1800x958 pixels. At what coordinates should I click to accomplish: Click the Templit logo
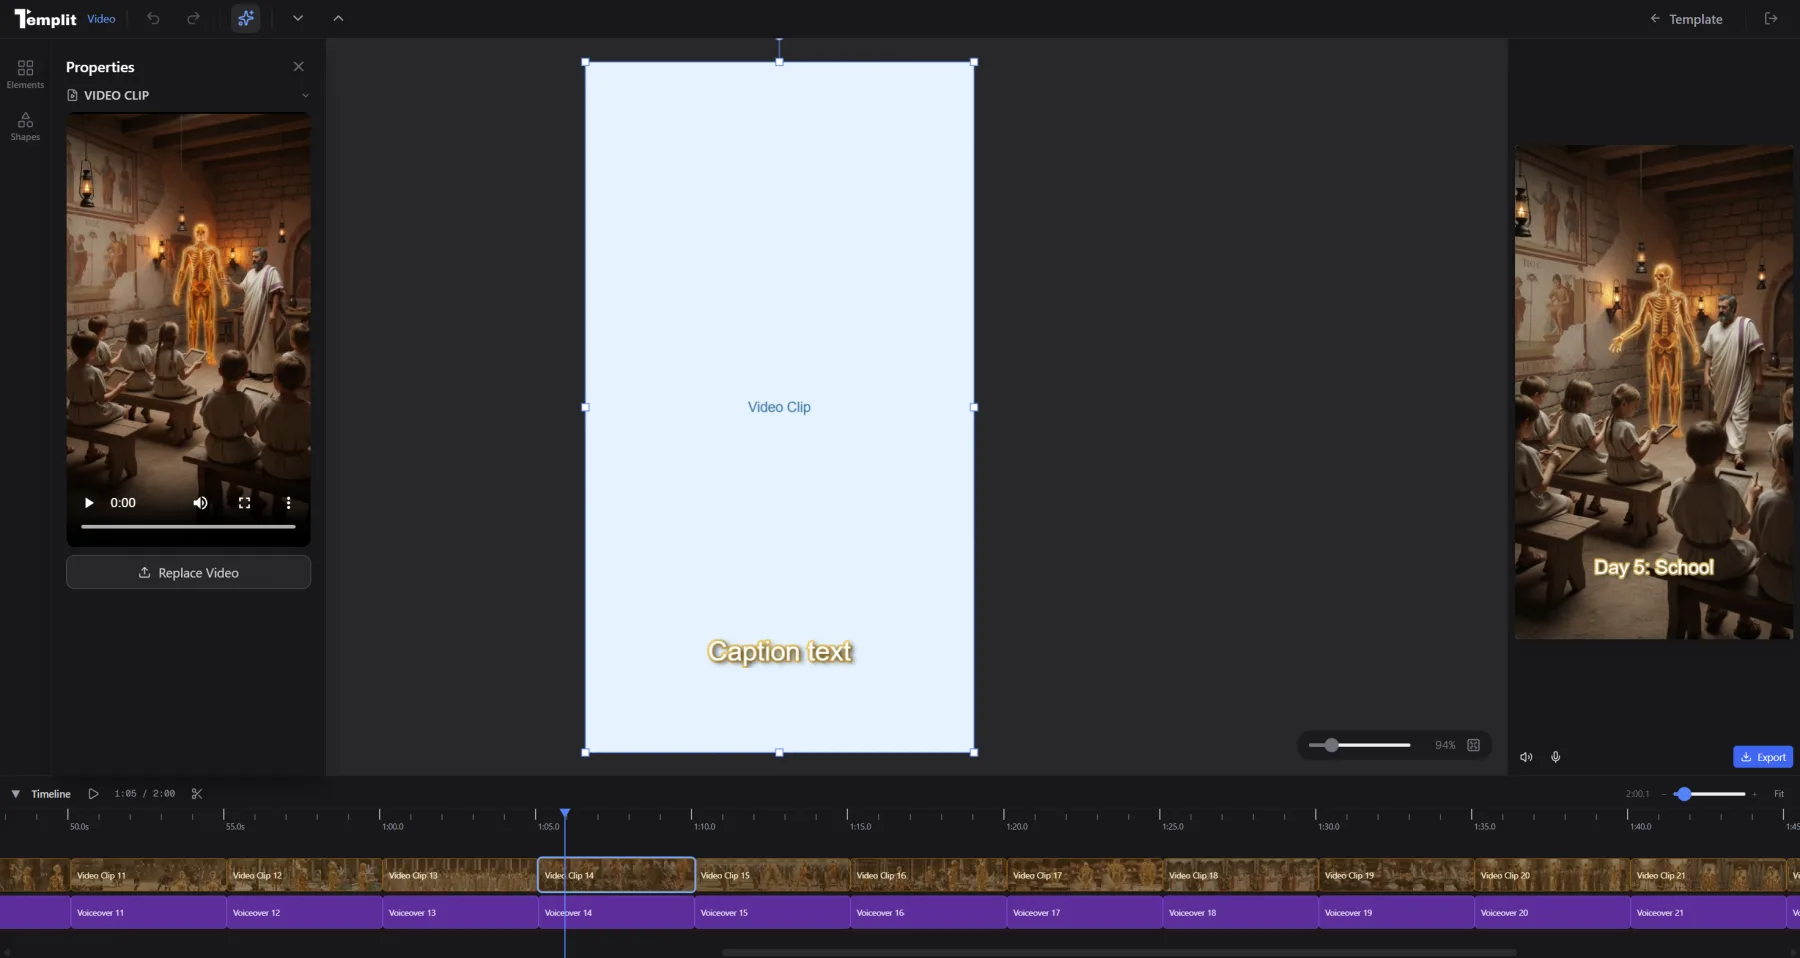click(x=45, y=18)
